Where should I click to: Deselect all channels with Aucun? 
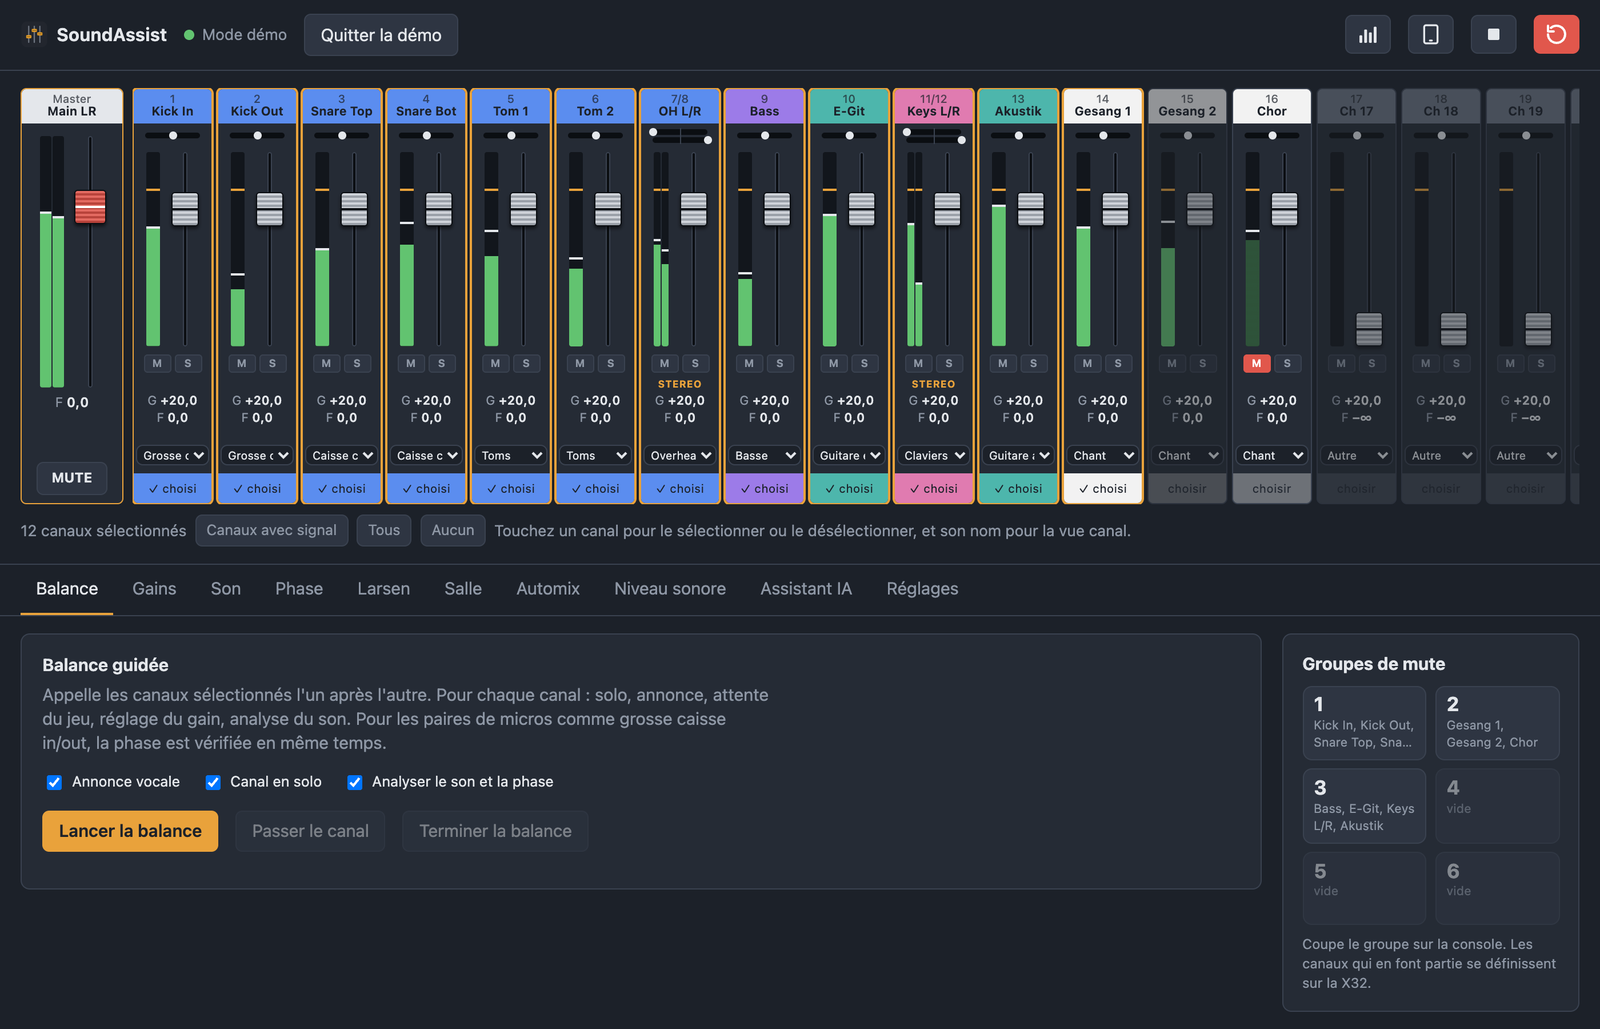point(453,530)
